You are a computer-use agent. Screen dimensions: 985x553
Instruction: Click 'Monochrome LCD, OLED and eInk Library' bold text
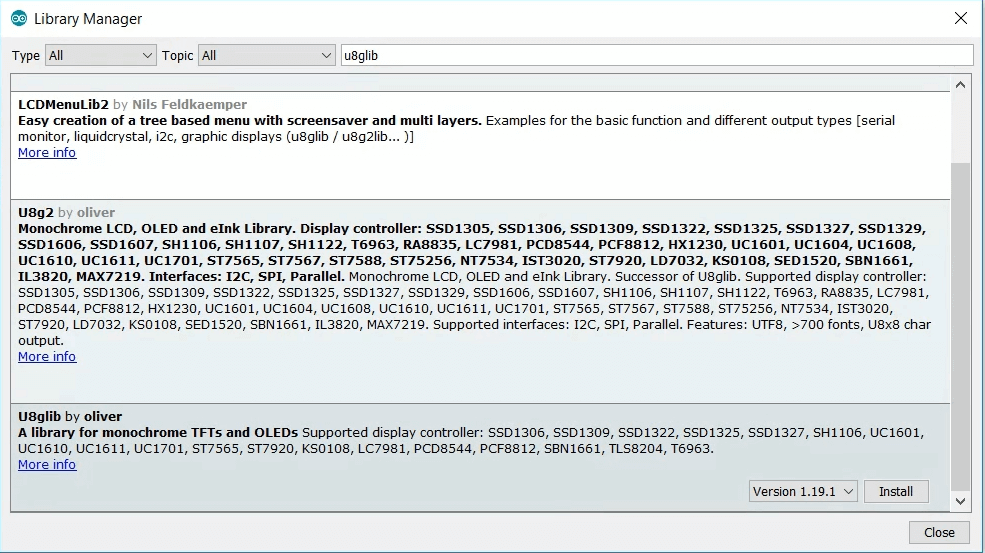point(157,229)
